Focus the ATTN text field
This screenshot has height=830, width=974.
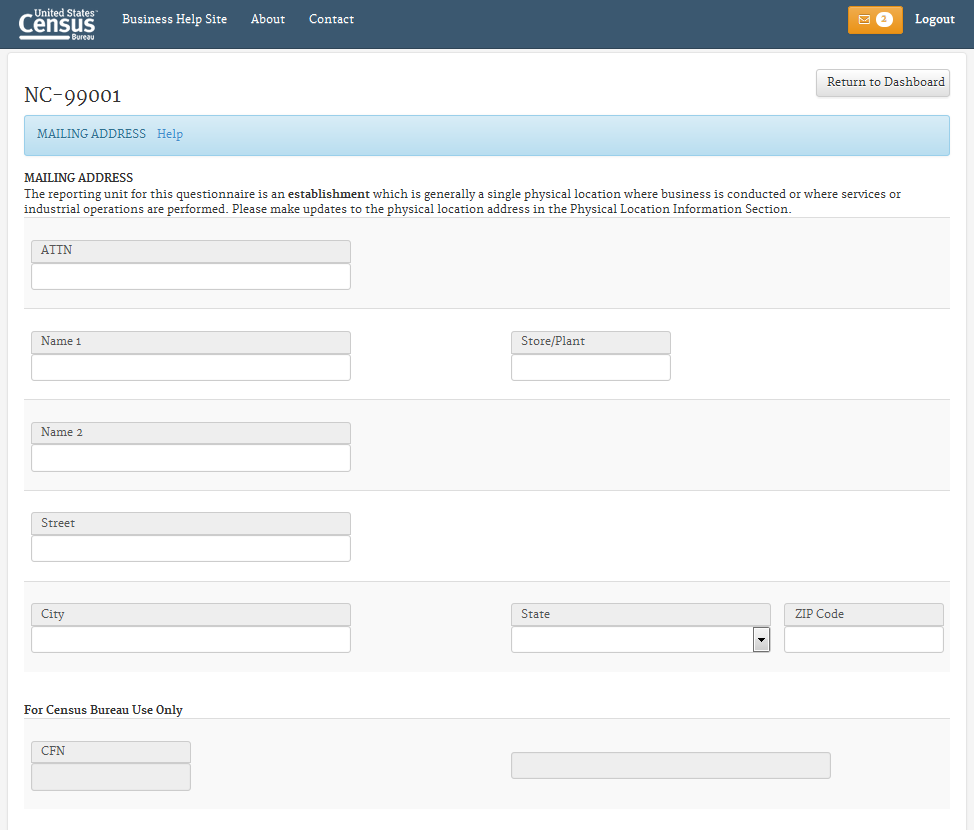pyautogui.click(x=191, y=276)
